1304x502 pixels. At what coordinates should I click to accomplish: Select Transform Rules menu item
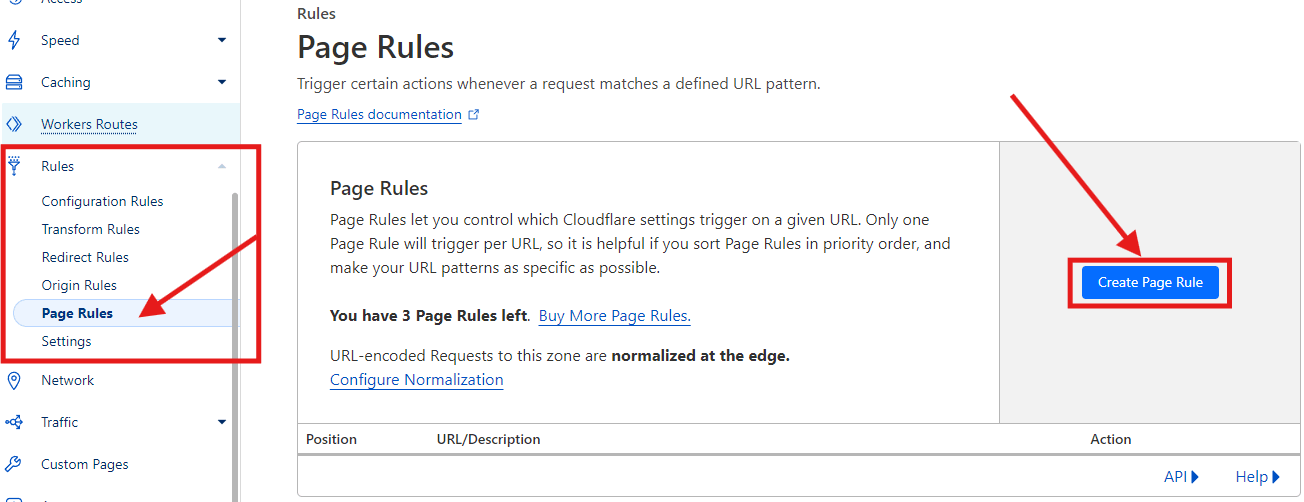coord(90,229)
